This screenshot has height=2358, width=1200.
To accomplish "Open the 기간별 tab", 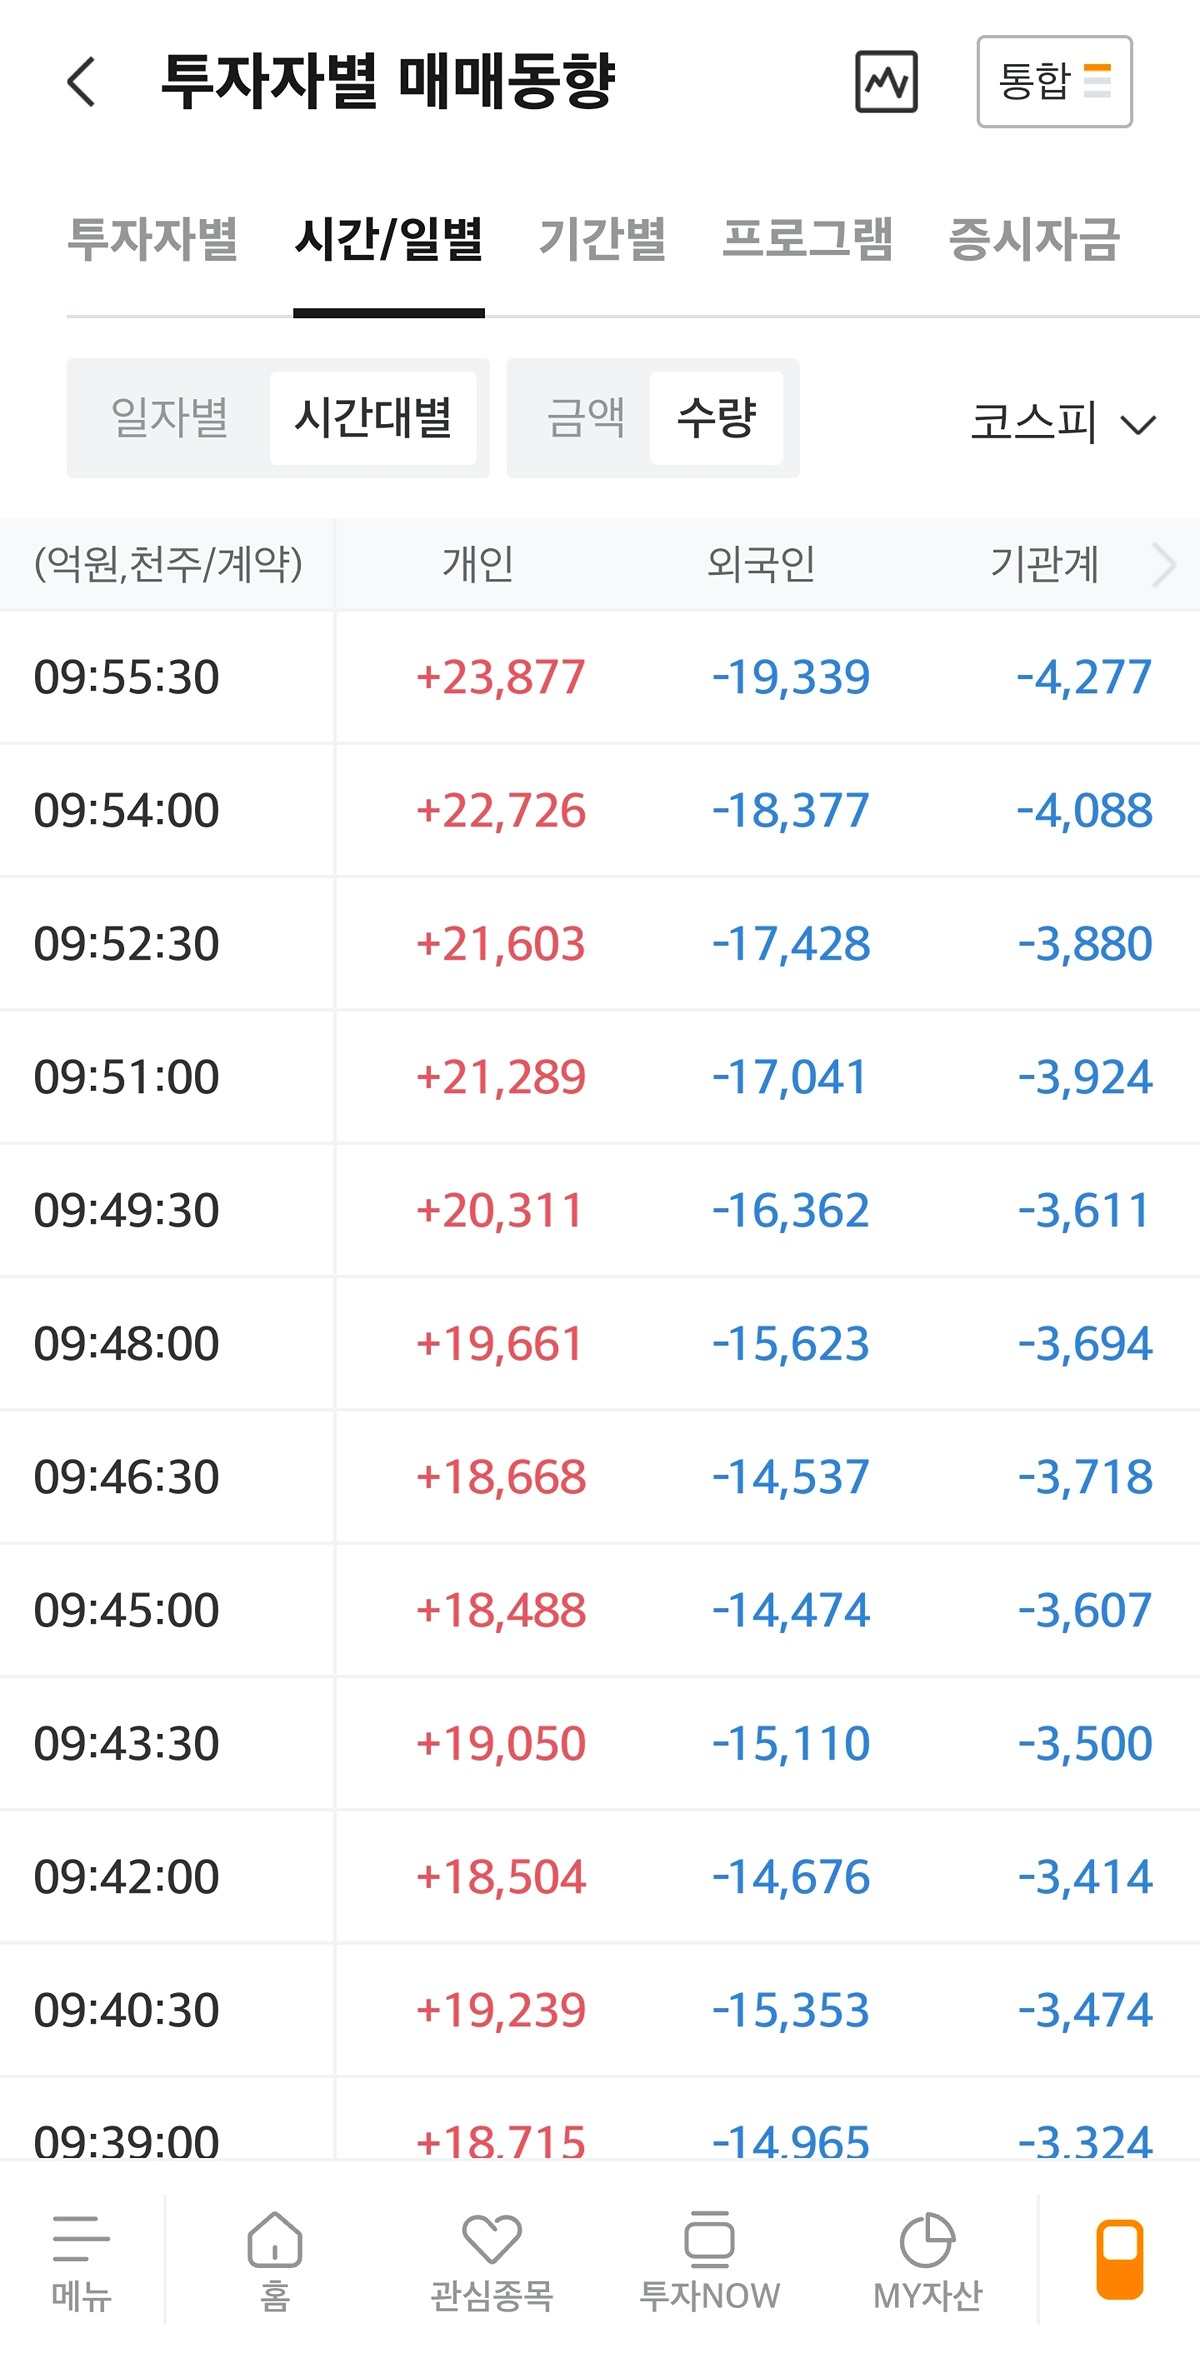I will [x=602, y=240].
